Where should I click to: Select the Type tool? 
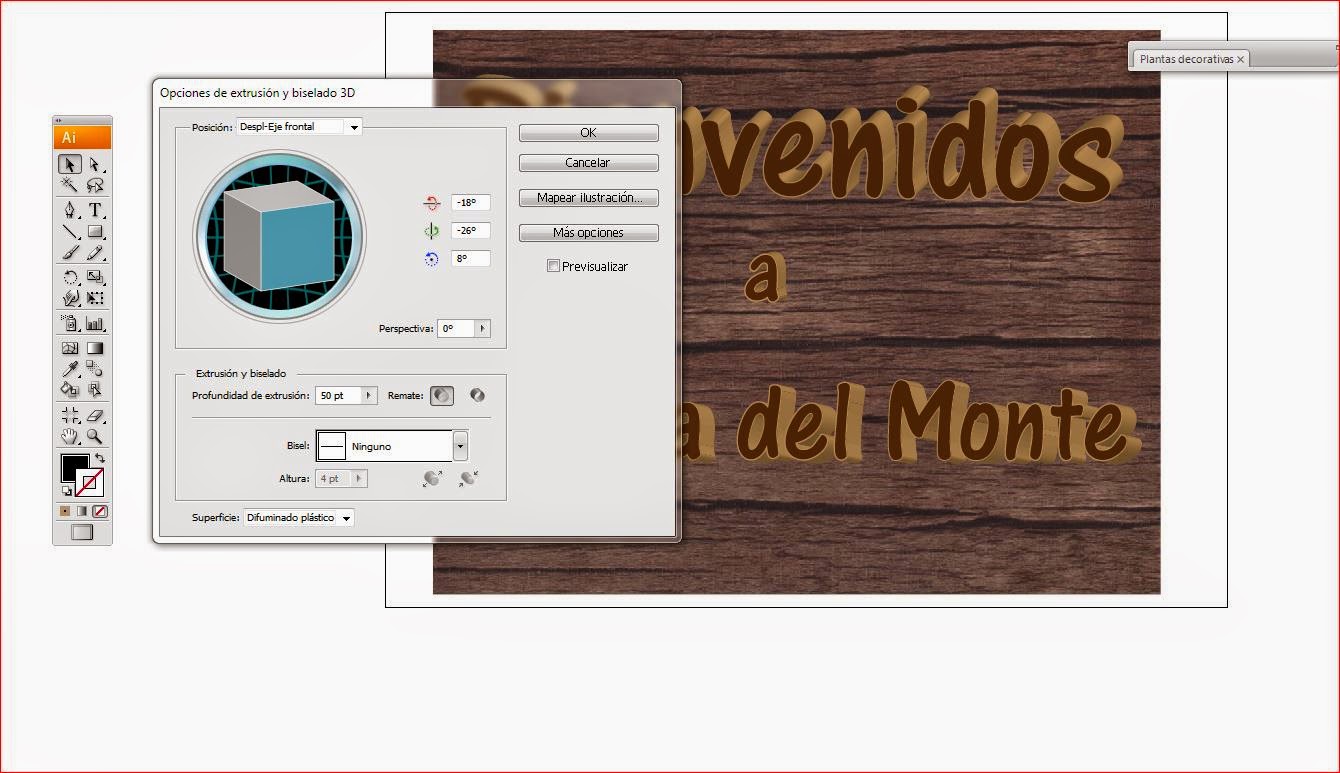tap(95, 210)
